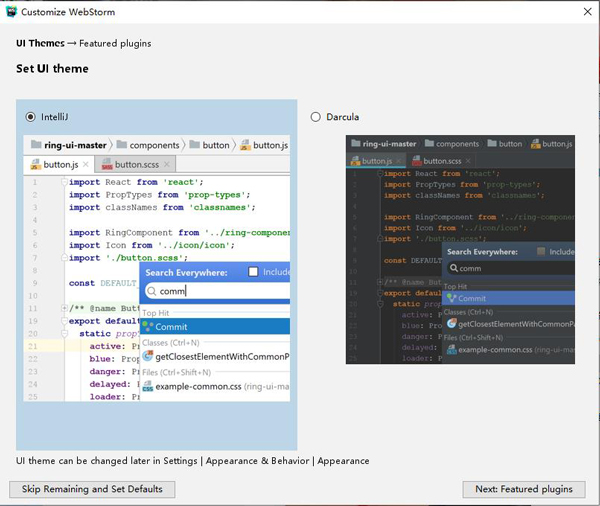
Task: Collapse the export default fold marker in Darcula preview
Action: [x=380, y=293]
